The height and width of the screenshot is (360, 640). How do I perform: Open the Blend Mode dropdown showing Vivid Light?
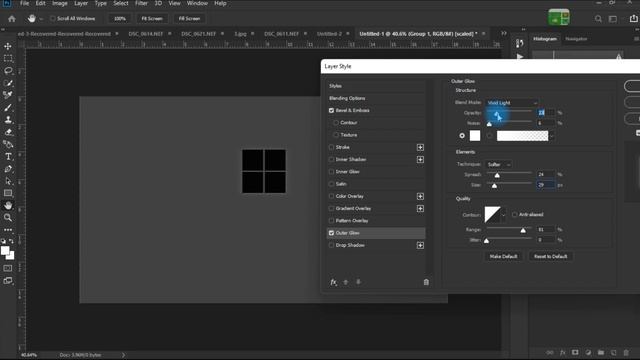[x=512, y=103]
